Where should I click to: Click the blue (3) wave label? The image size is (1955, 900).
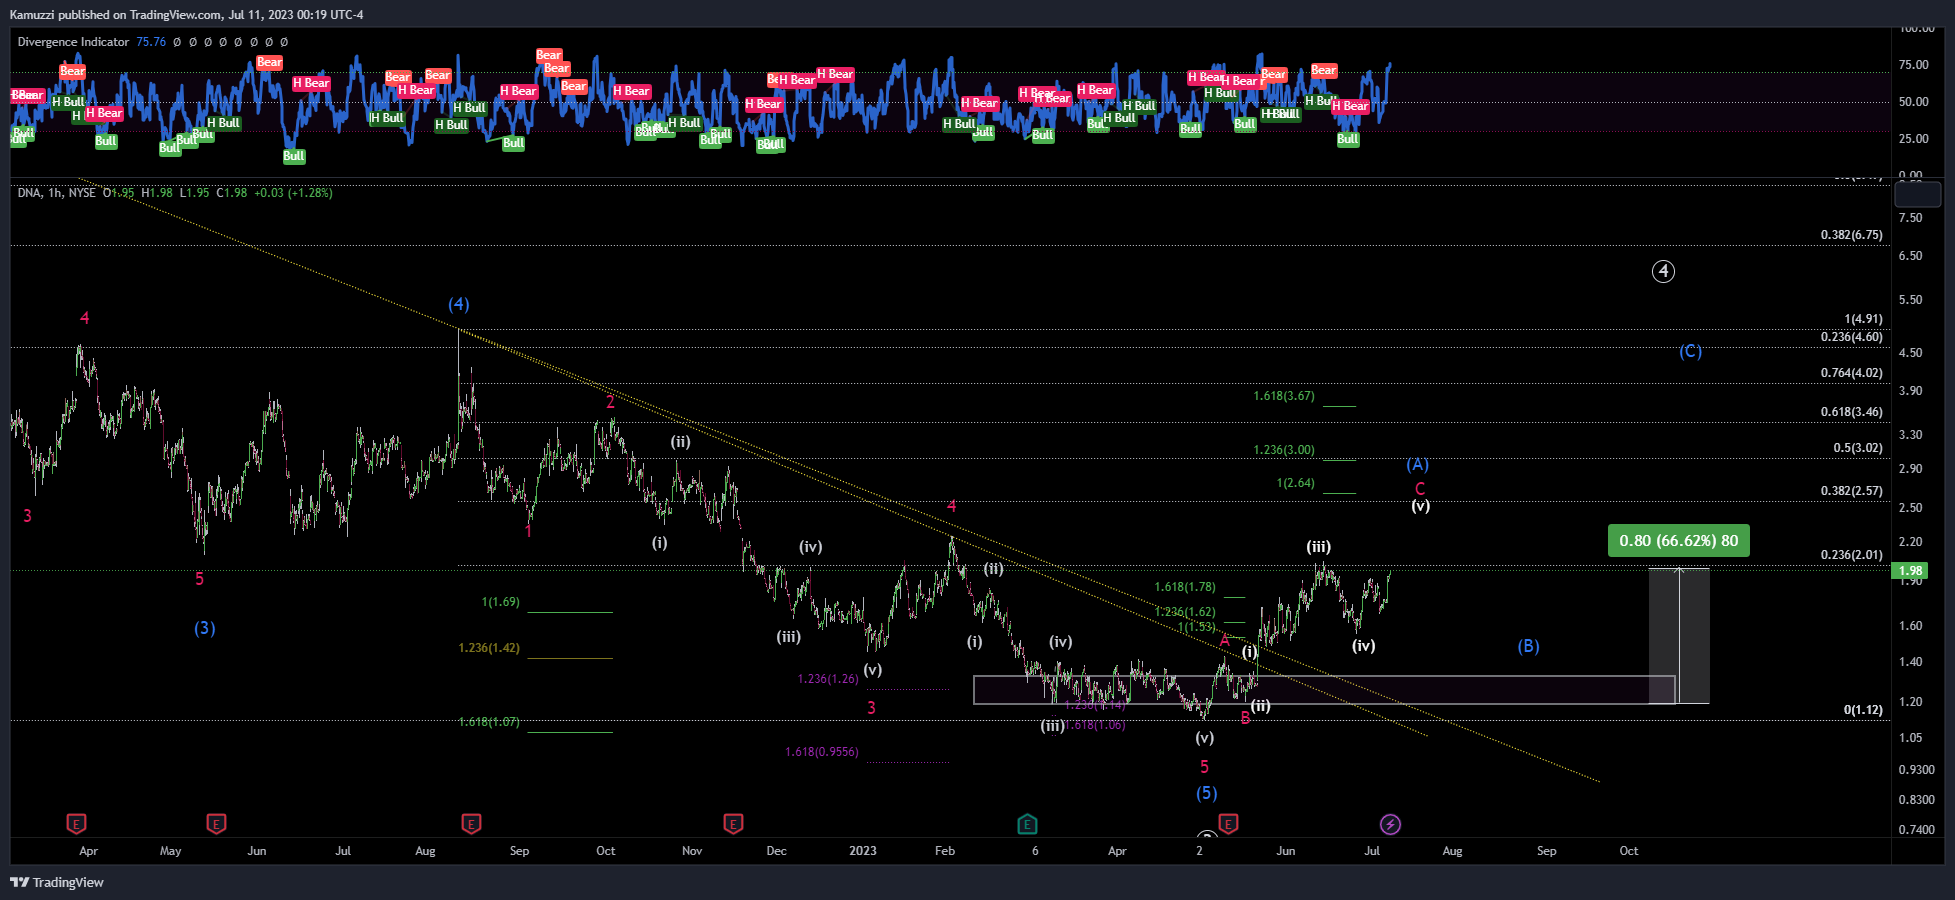coord(205,628)
